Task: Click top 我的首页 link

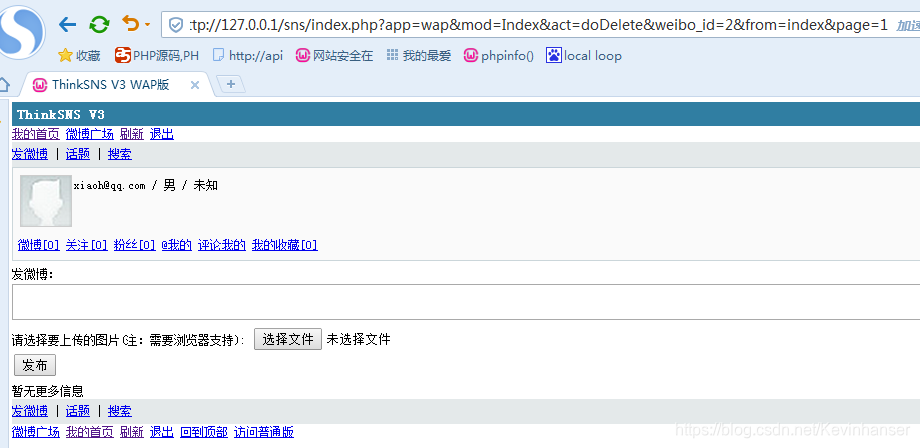Action: (x=36, y=134)
